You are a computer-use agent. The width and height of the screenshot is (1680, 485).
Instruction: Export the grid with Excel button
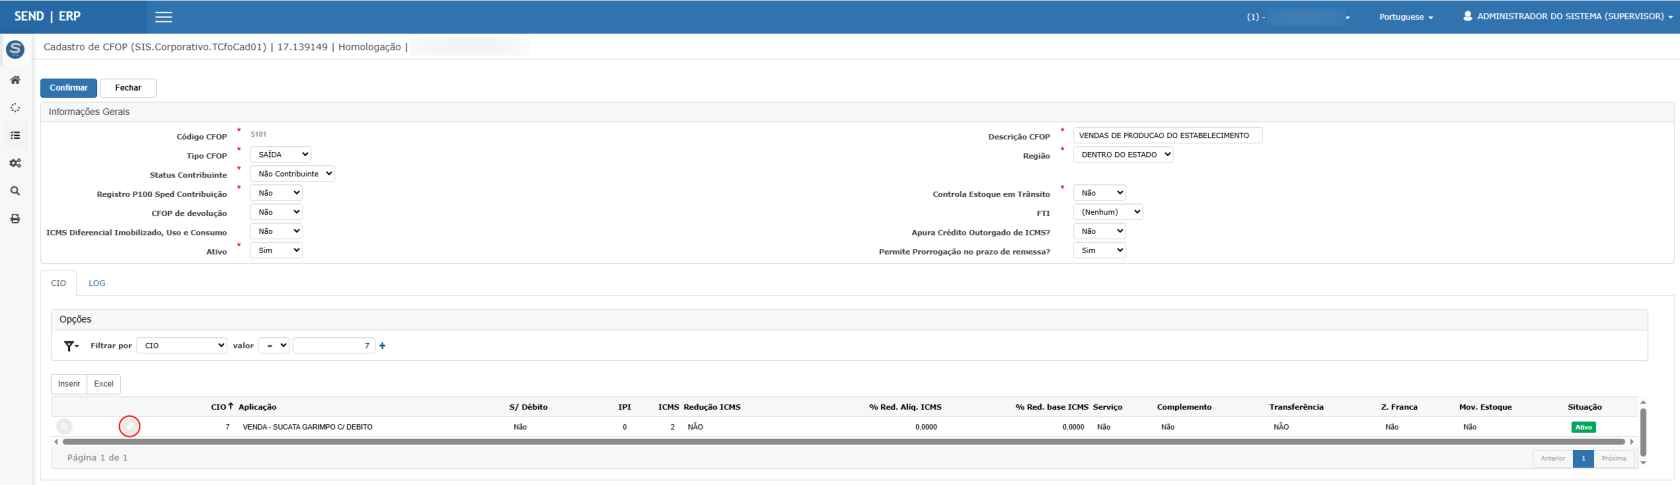pyautogui.click(x=104, y=384)
